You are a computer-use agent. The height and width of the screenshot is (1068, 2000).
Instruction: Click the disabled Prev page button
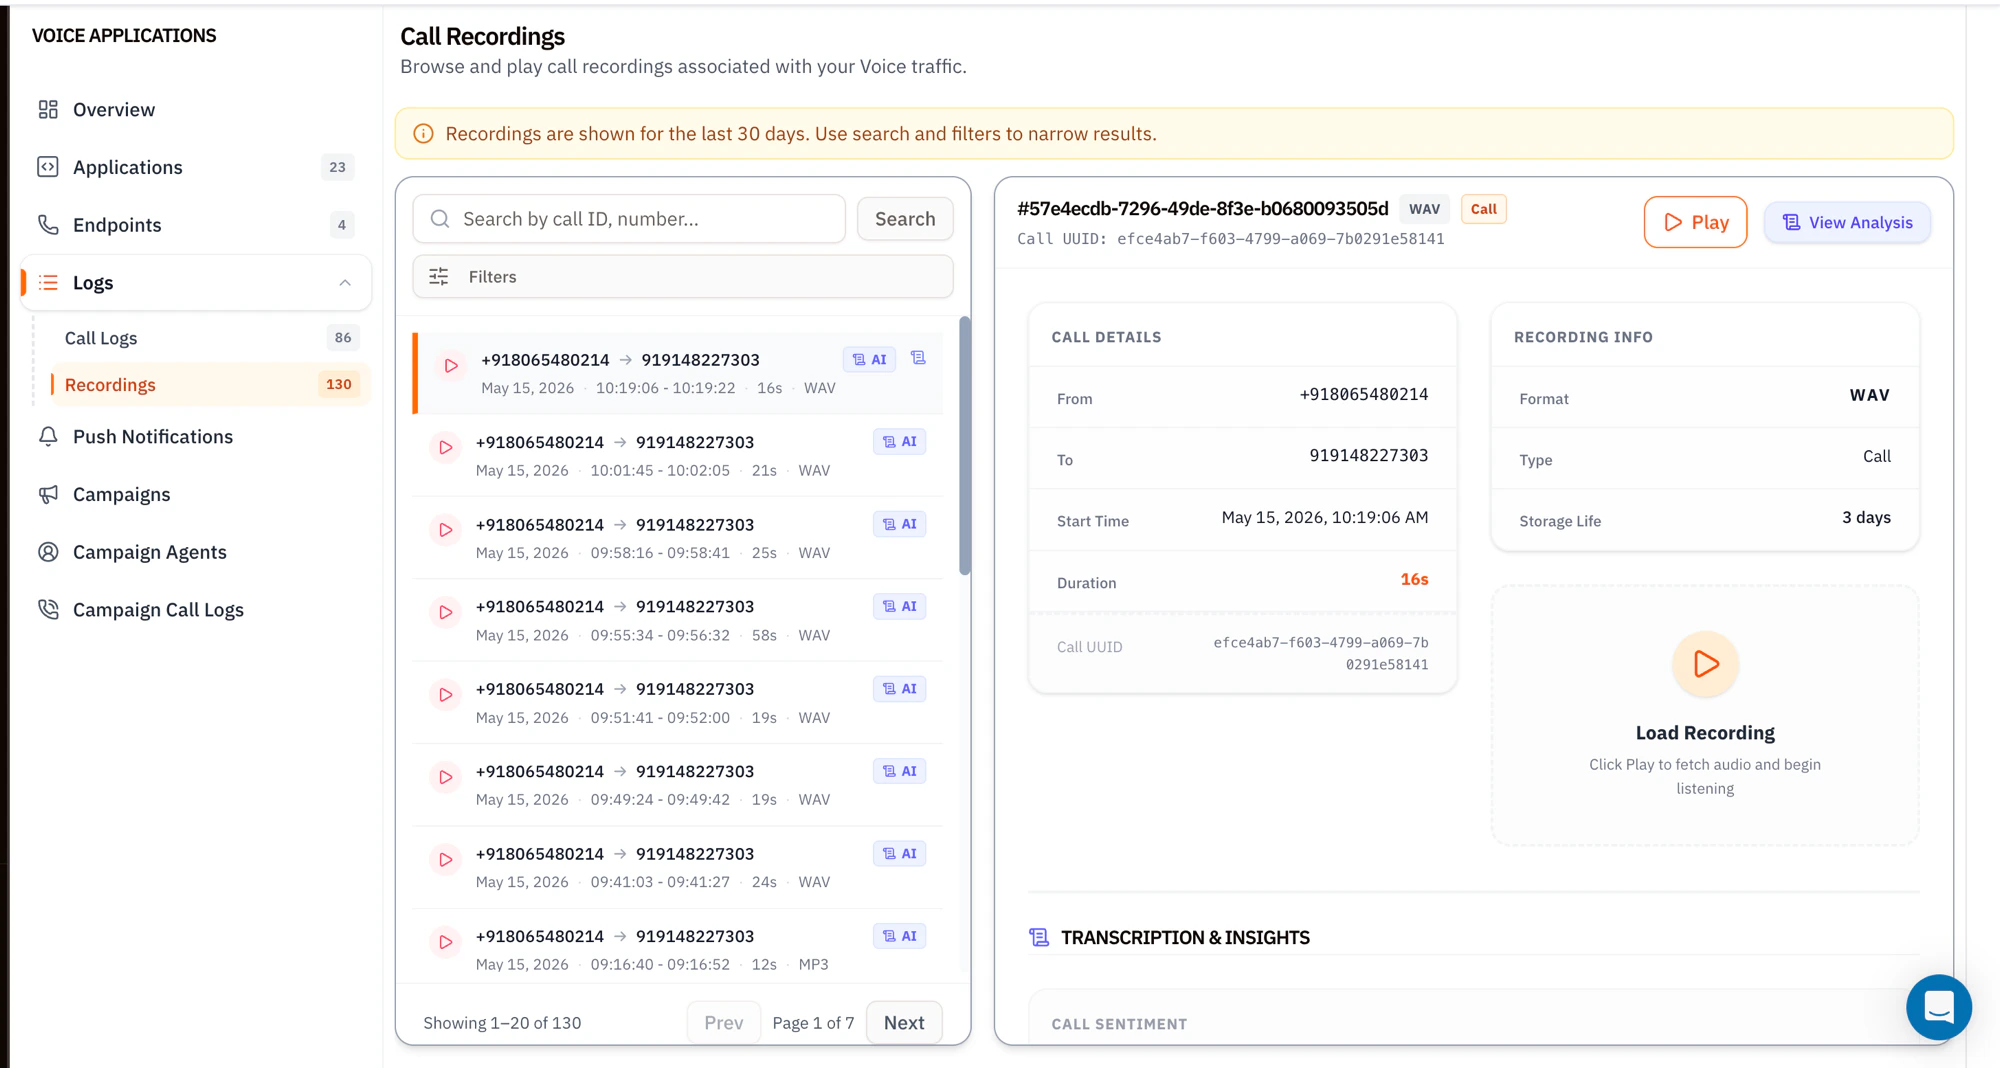click(x=724, y=1023)
